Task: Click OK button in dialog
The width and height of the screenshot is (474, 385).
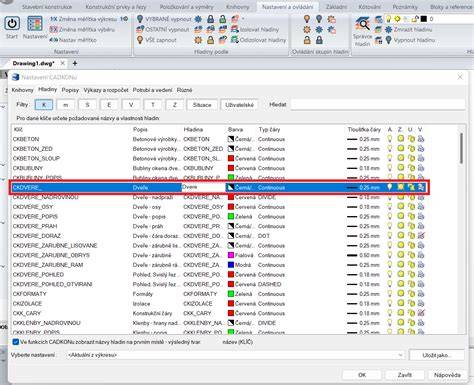Action: pyautogui.click(x=362, y=375)
